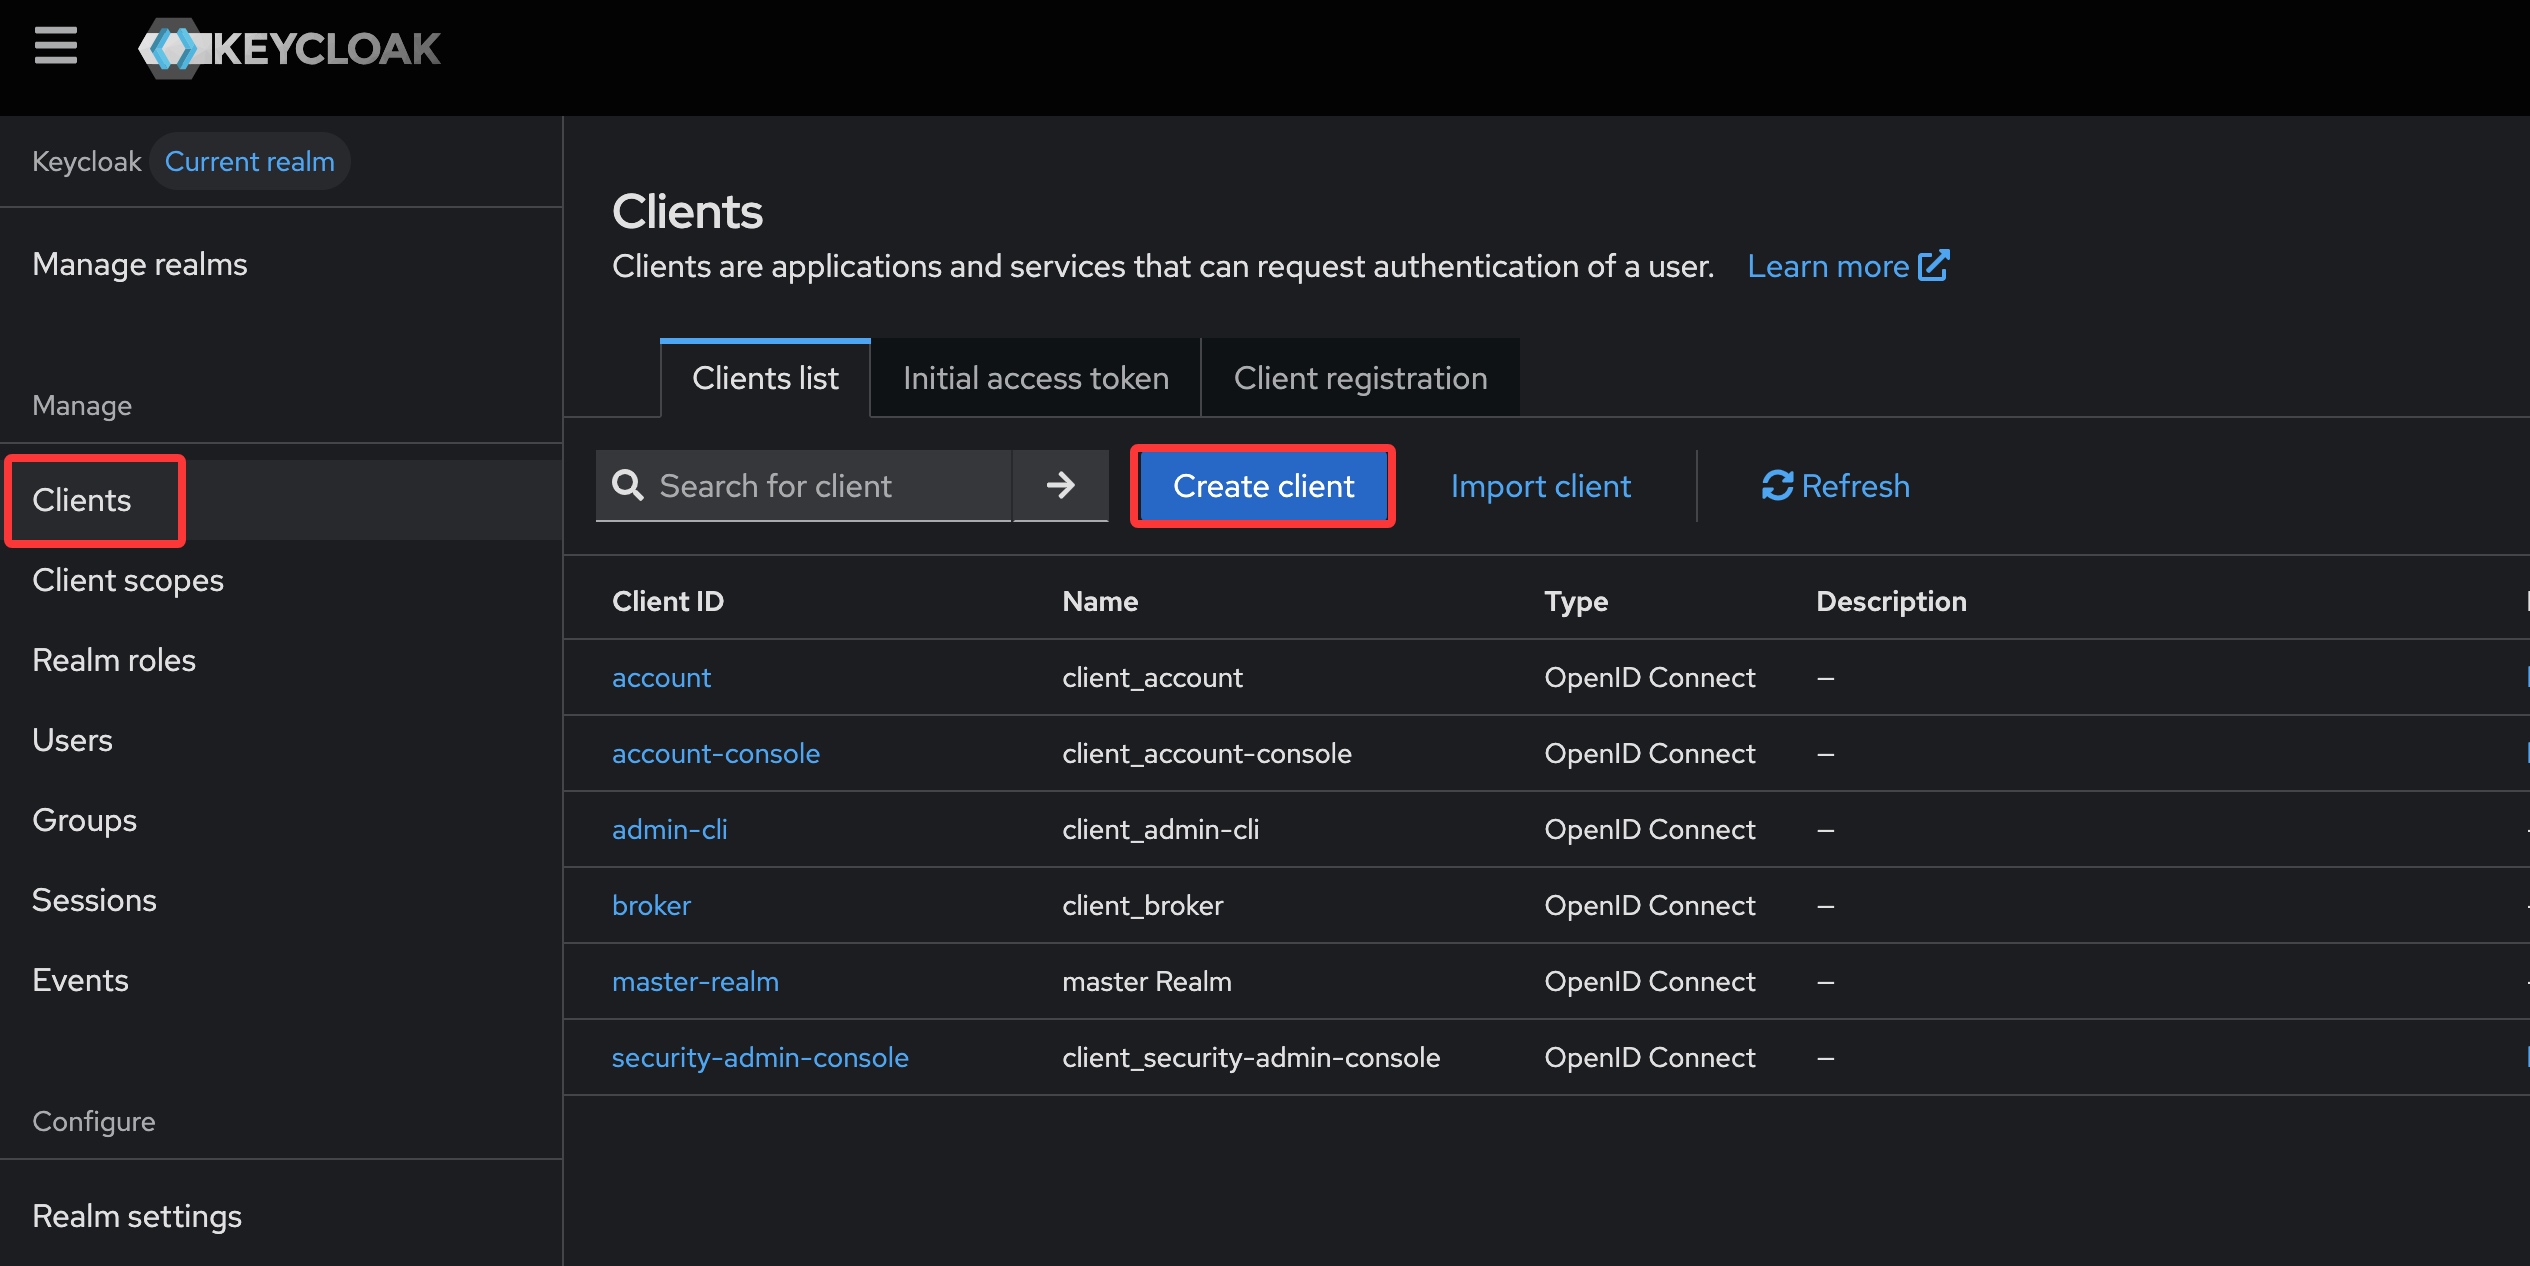Click the Import client button
2530x1266 pixels.
[x=1540, y=486]
